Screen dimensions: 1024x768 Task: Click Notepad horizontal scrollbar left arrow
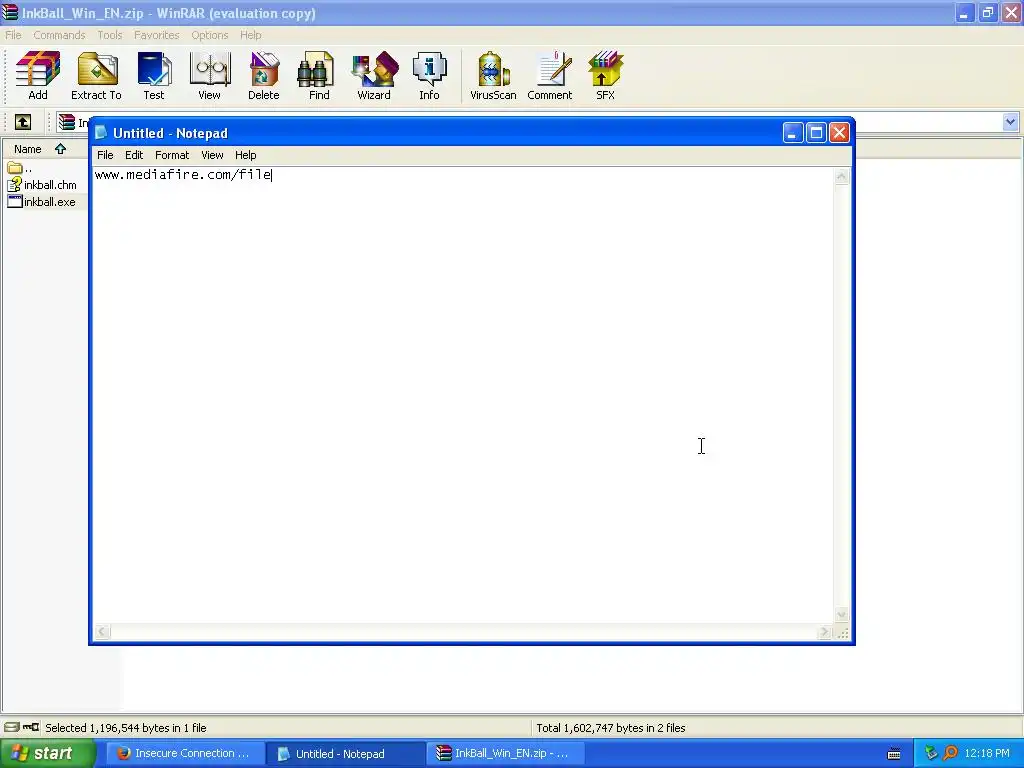[x=102, y=632]
